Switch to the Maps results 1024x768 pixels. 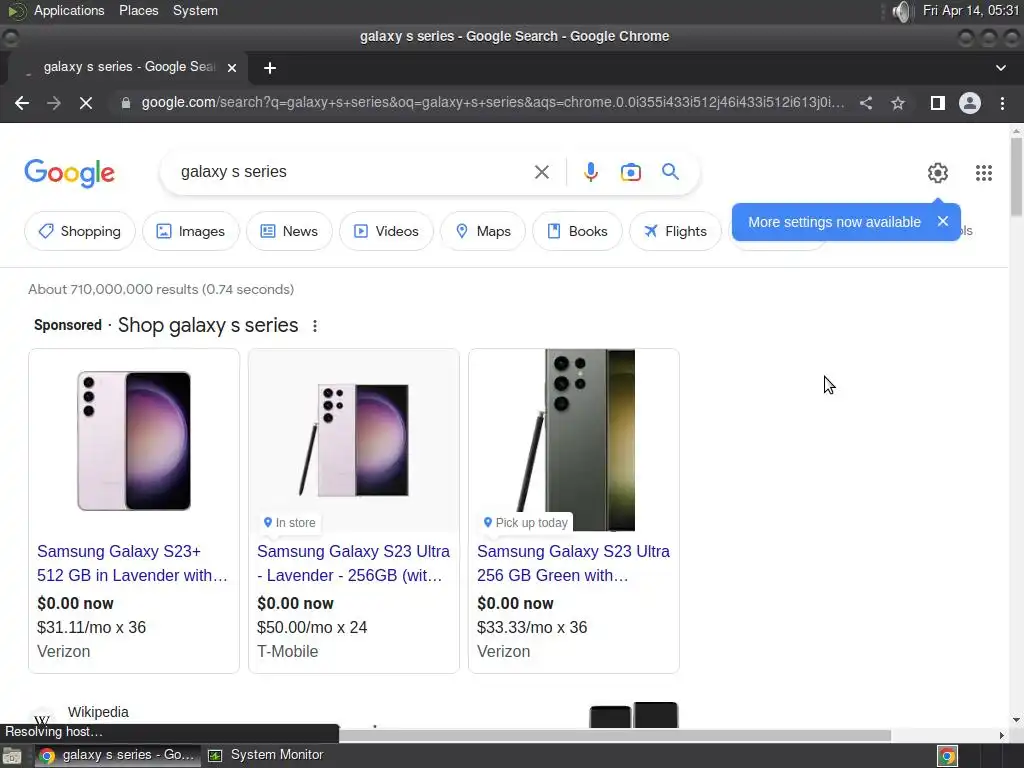point(483,231)
